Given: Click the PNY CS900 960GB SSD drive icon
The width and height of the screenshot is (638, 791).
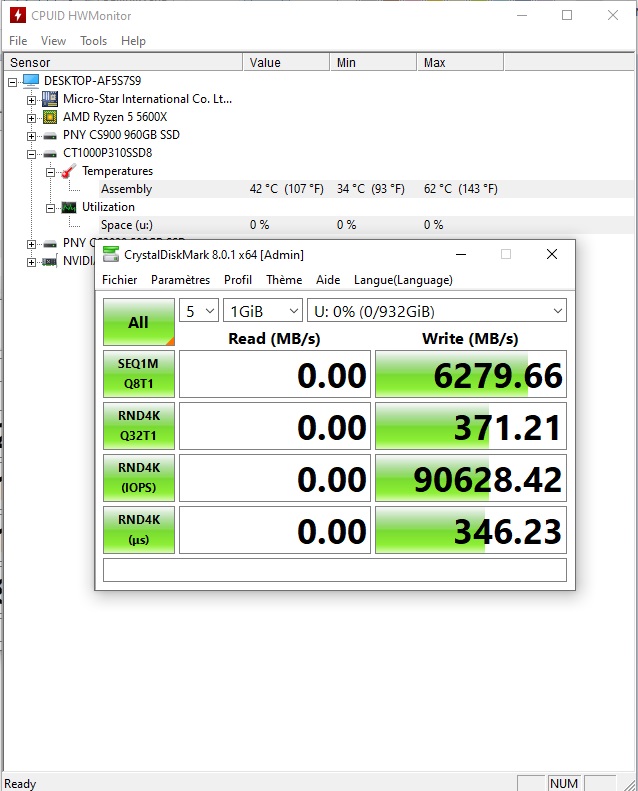Looking at the screenshot, I should [x=49, y=135].
